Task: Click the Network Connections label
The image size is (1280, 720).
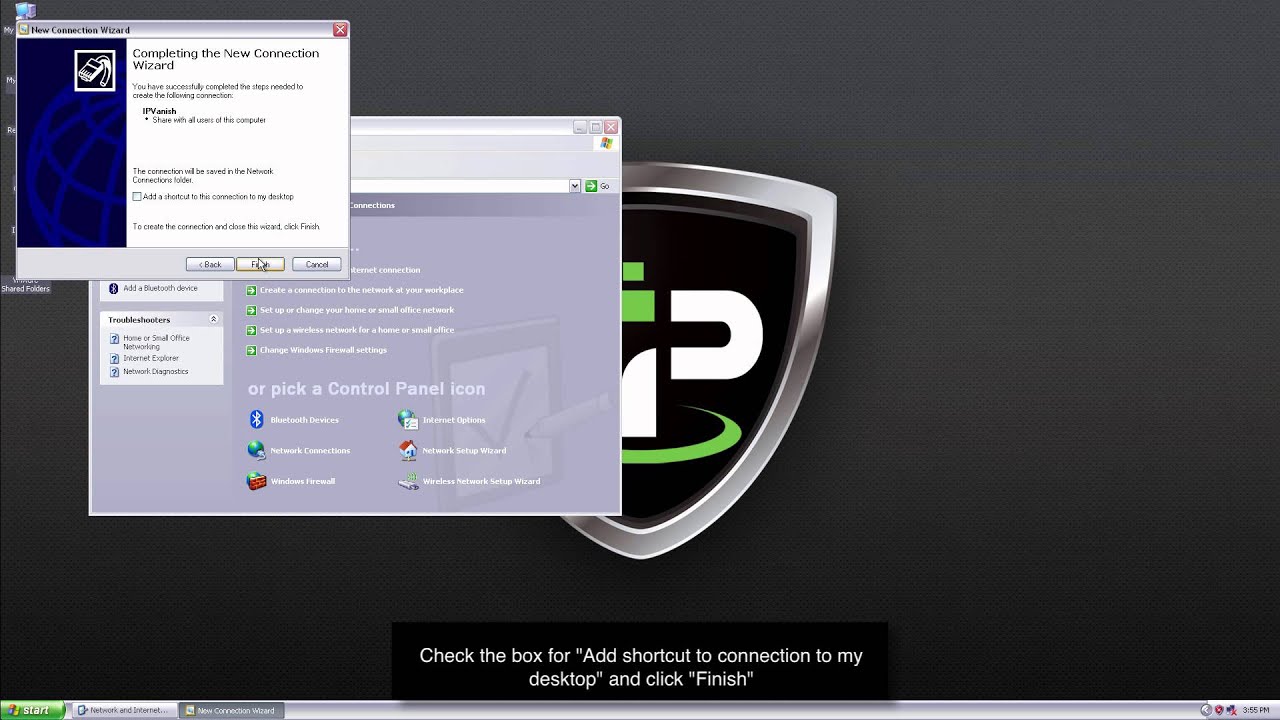Action: tap(310, 450)
